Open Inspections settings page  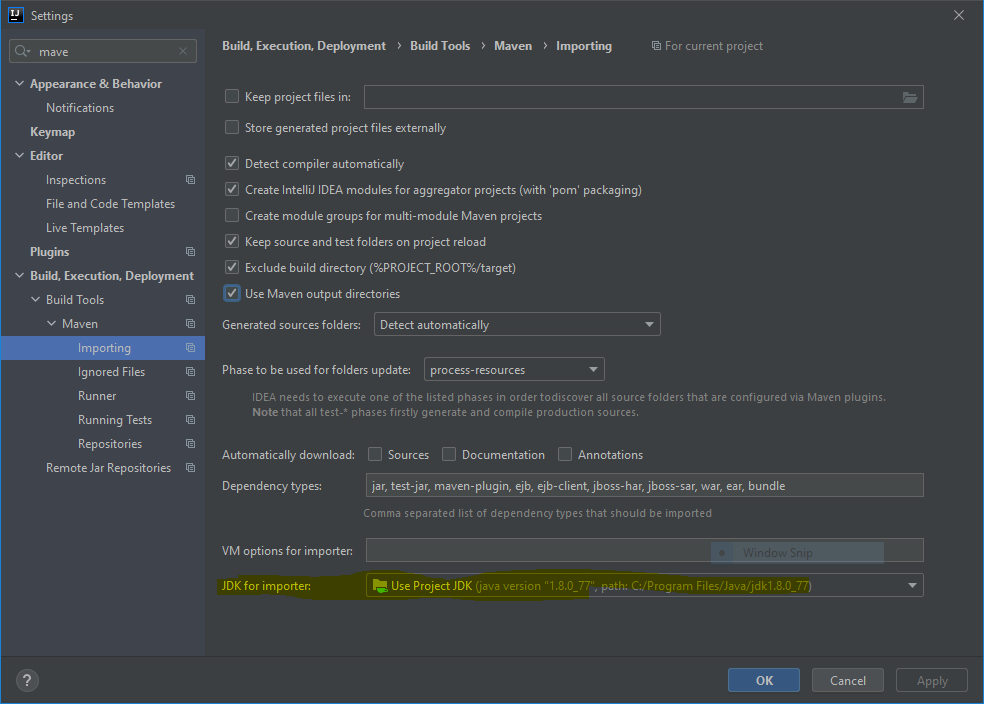76,180
